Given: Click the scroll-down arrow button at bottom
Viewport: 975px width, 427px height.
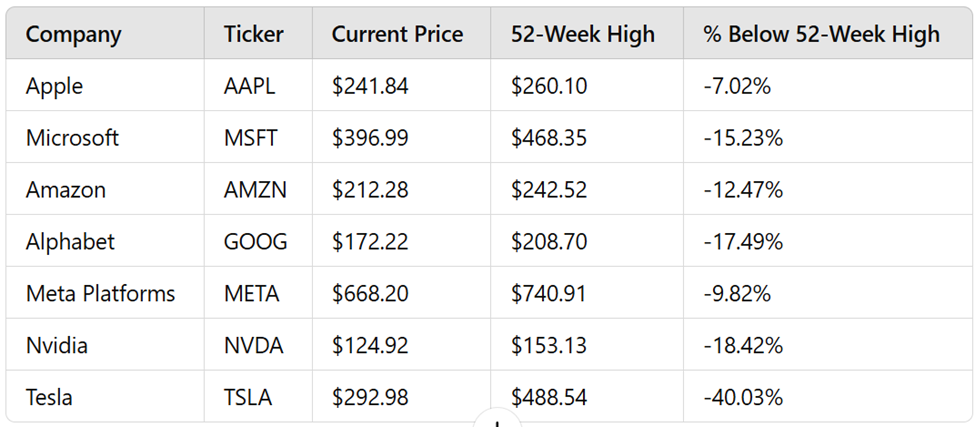Looking at the screenshot, I should [497, 420].
